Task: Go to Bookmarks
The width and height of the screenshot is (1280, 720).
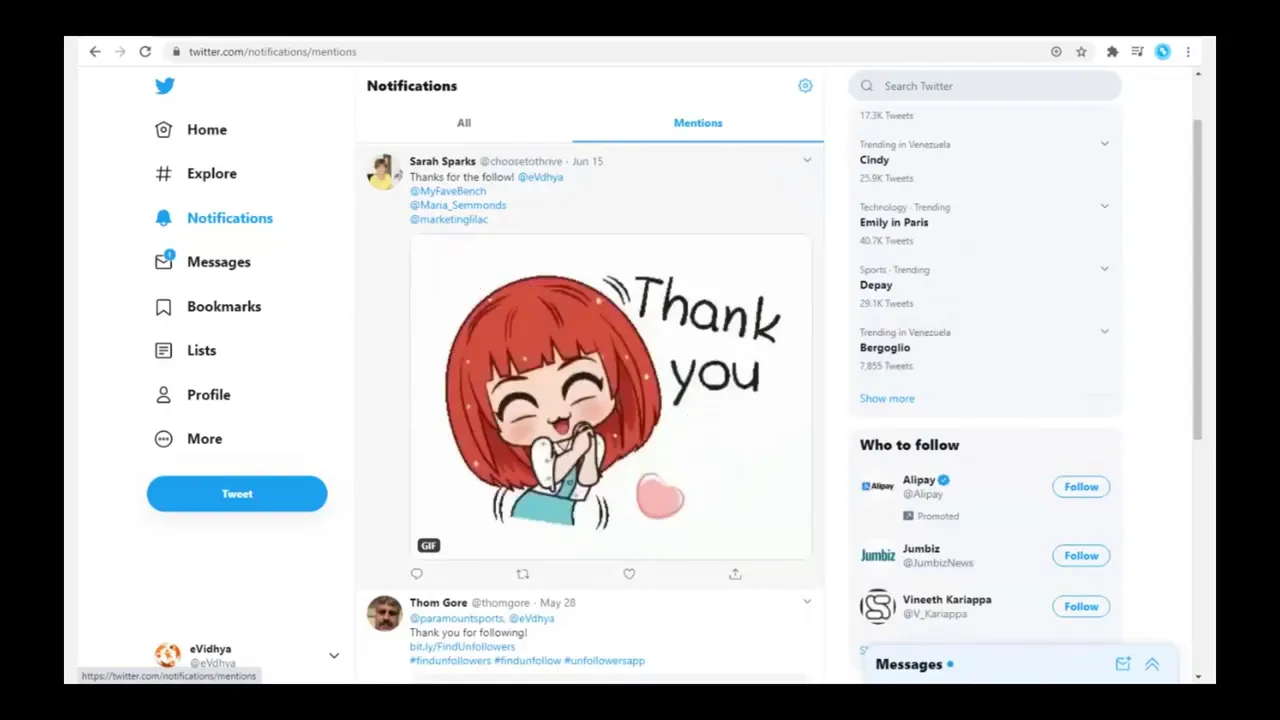Action: click(x=224, y=307)
